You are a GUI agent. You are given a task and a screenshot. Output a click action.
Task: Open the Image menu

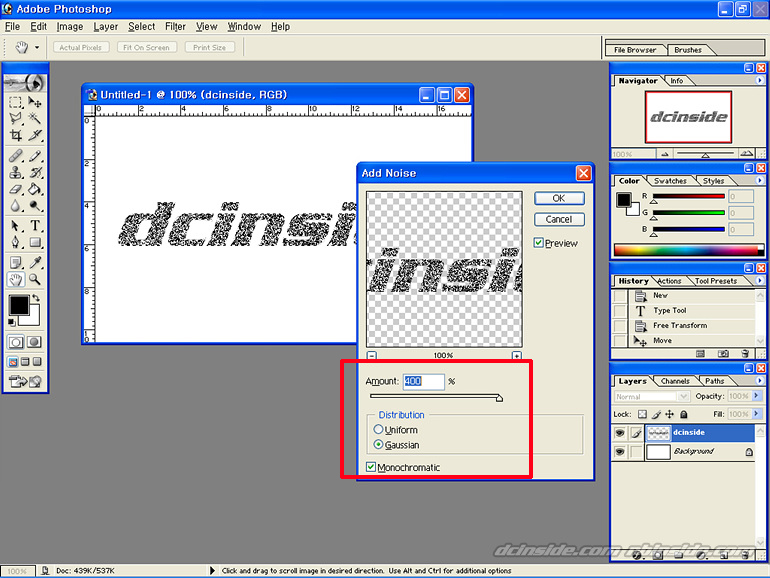point(70,27)
